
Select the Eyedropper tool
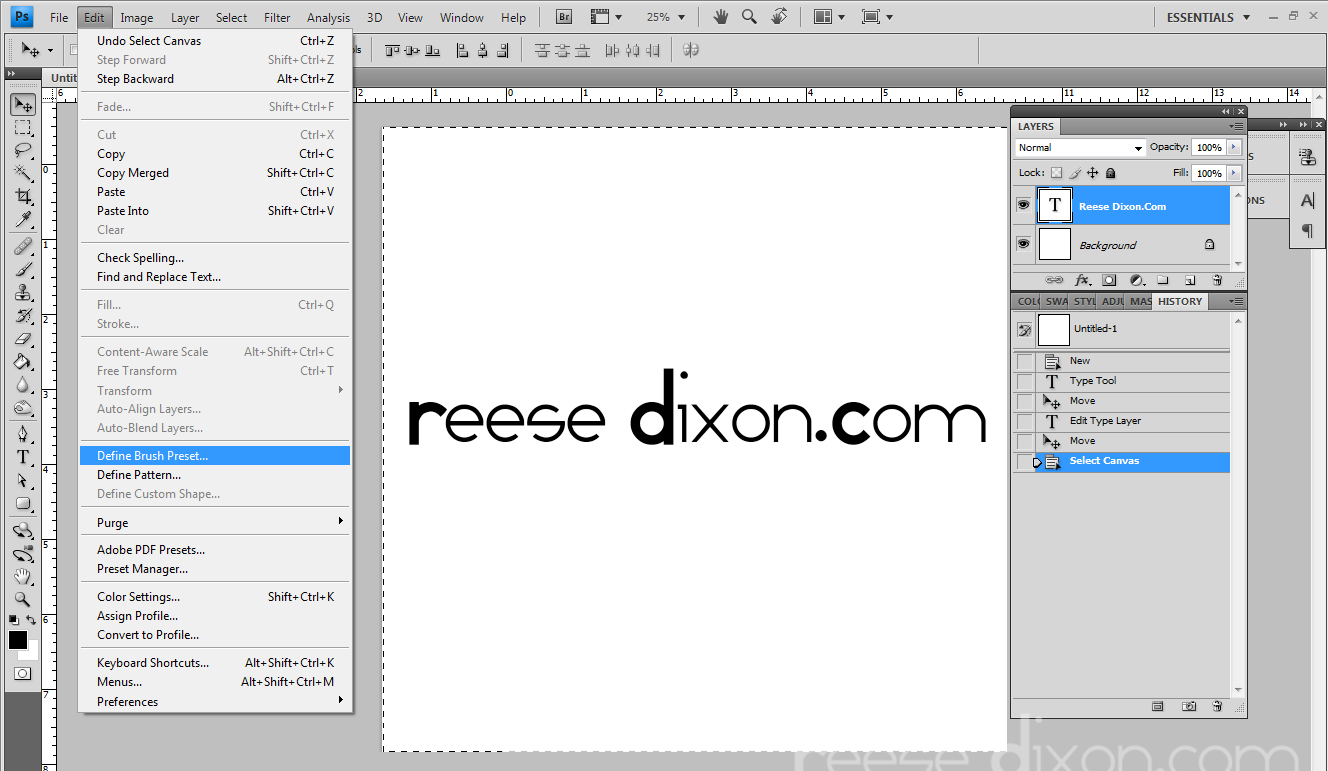pos(22,220)
